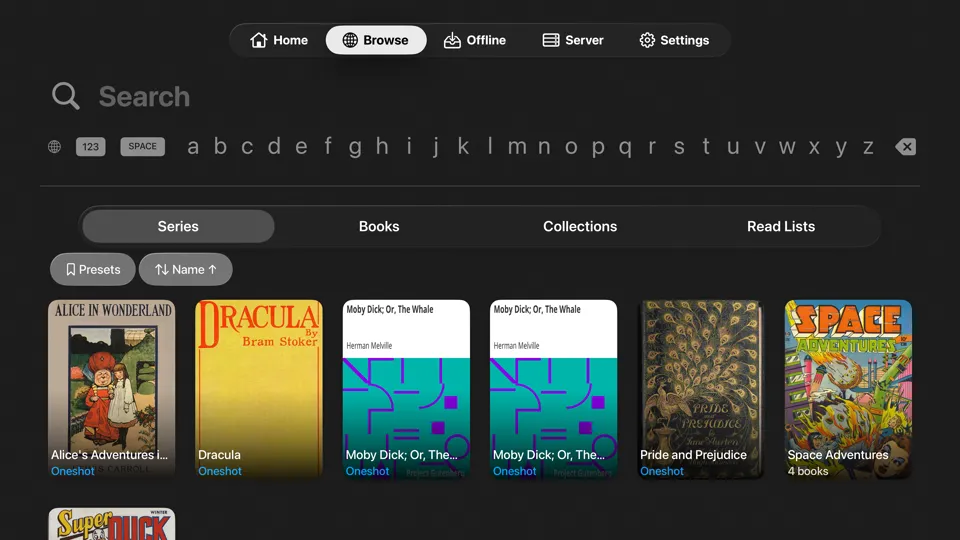Open the Super Duck series cover
Viewport: 960px width, 540px height.
pos(111,524)
